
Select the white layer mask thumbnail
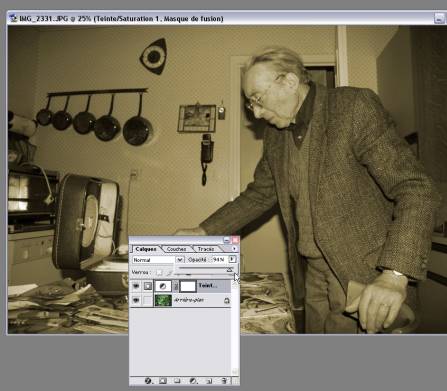point(188,286)
